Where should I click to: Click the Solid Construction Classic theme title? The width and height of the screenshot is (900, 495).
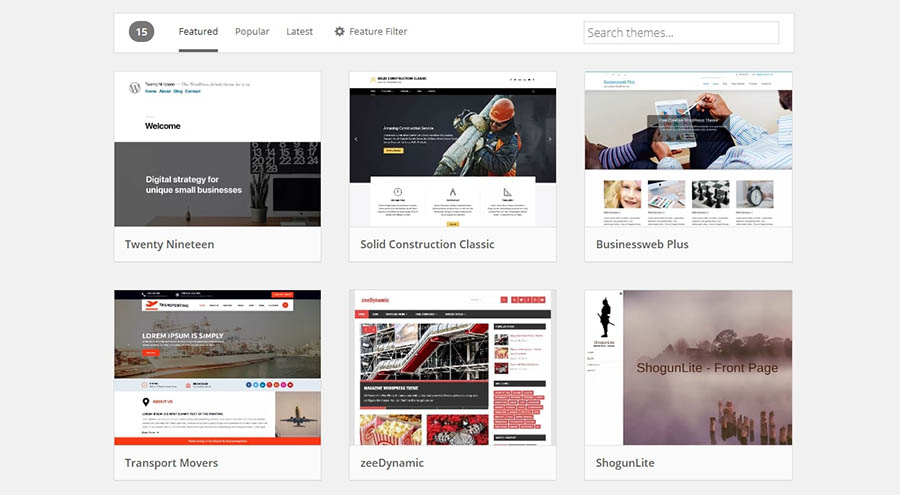(x=427, y=244)
